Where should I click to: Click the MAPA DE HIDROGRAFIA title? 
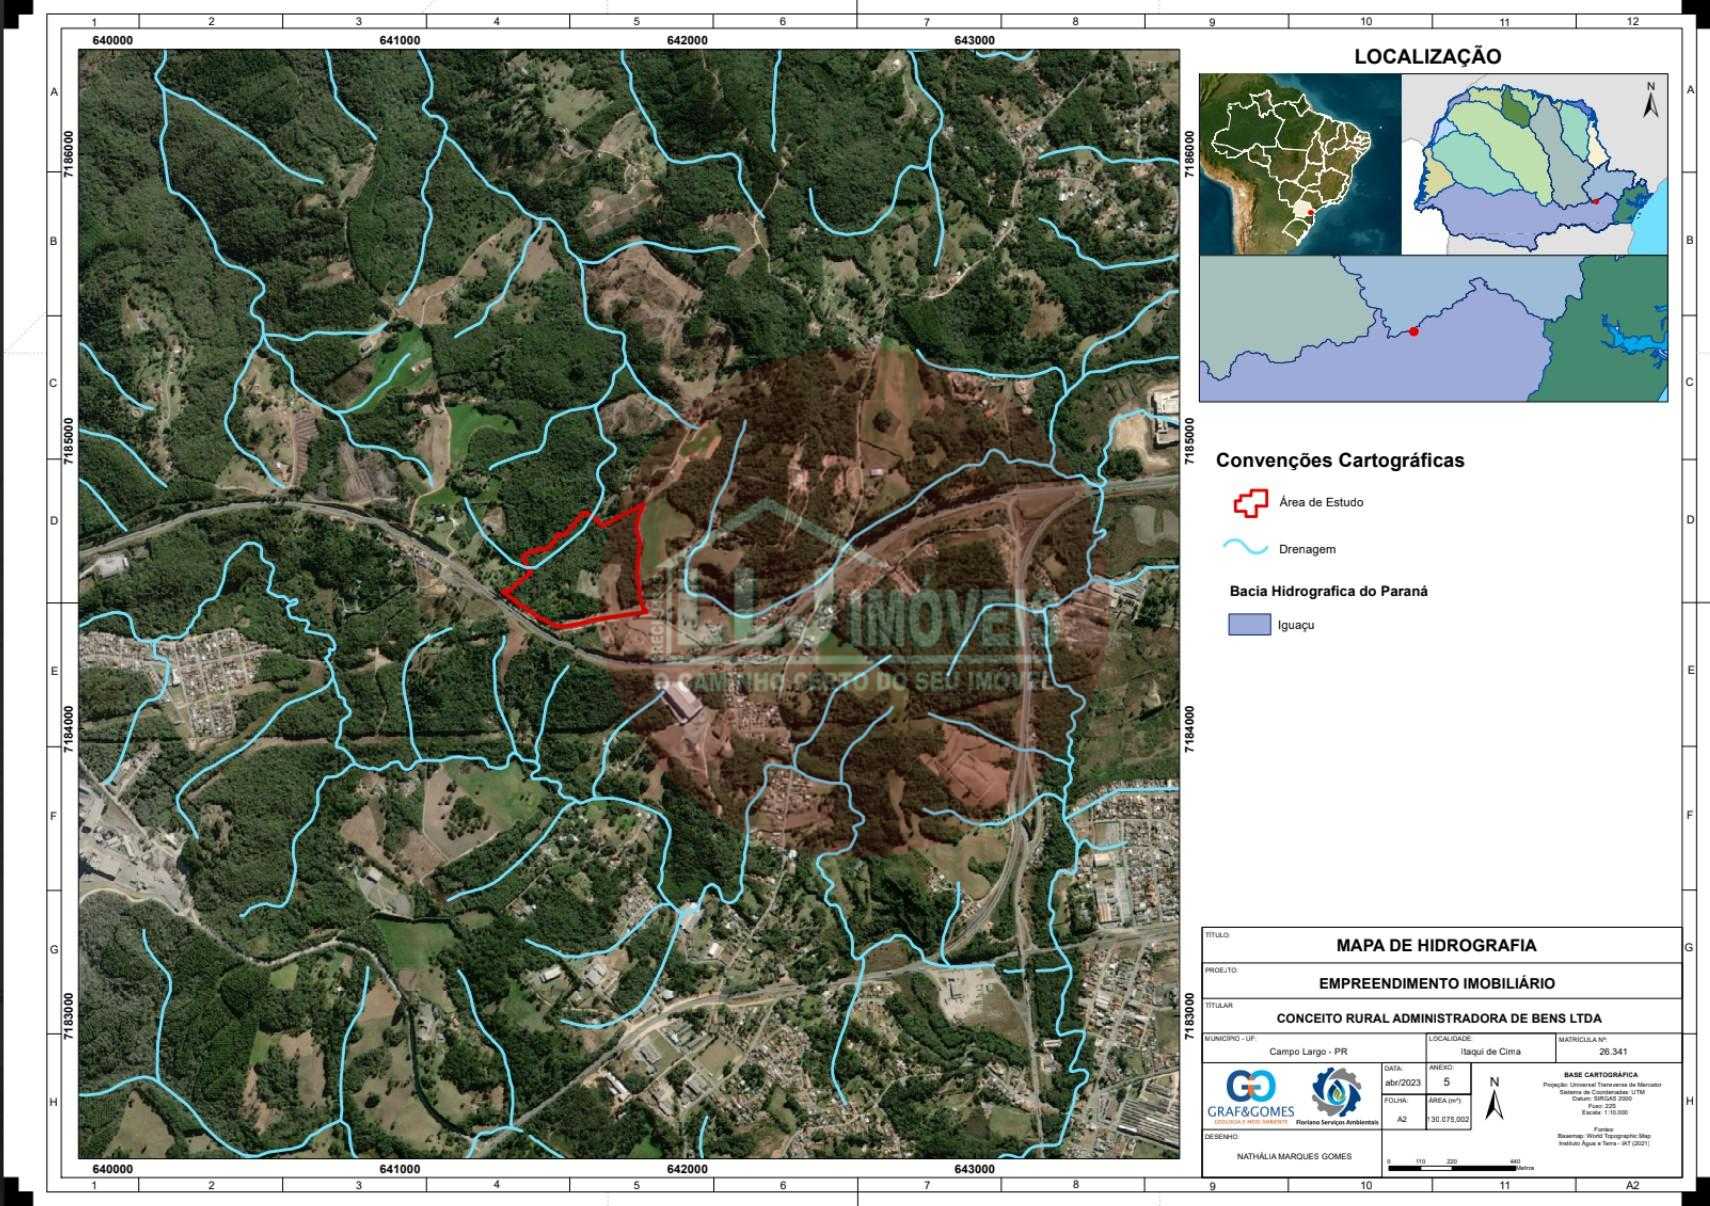coord(1436,945)
